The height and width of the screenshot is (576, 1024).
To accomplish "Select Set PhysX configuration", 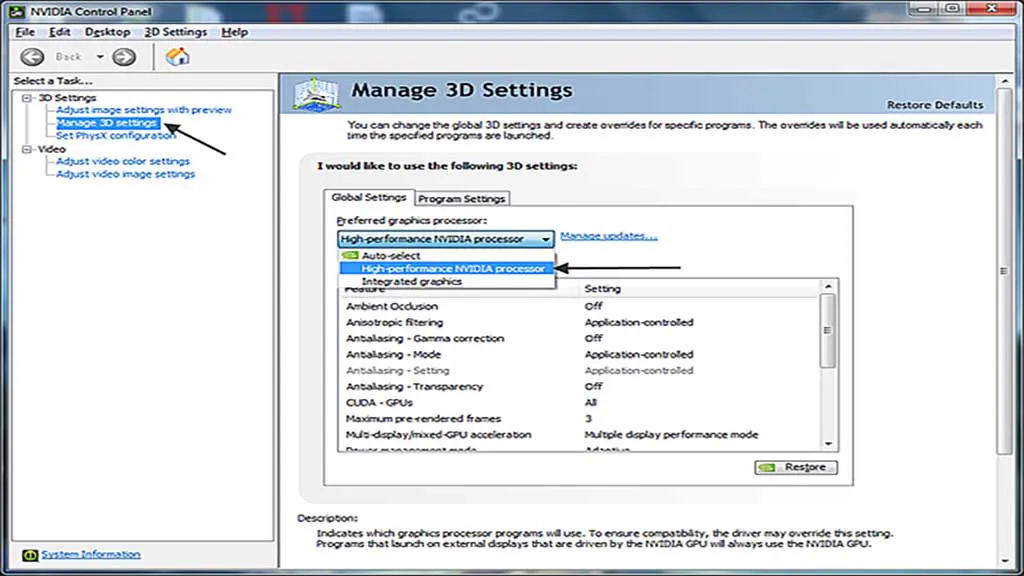I will click(116, 136).
